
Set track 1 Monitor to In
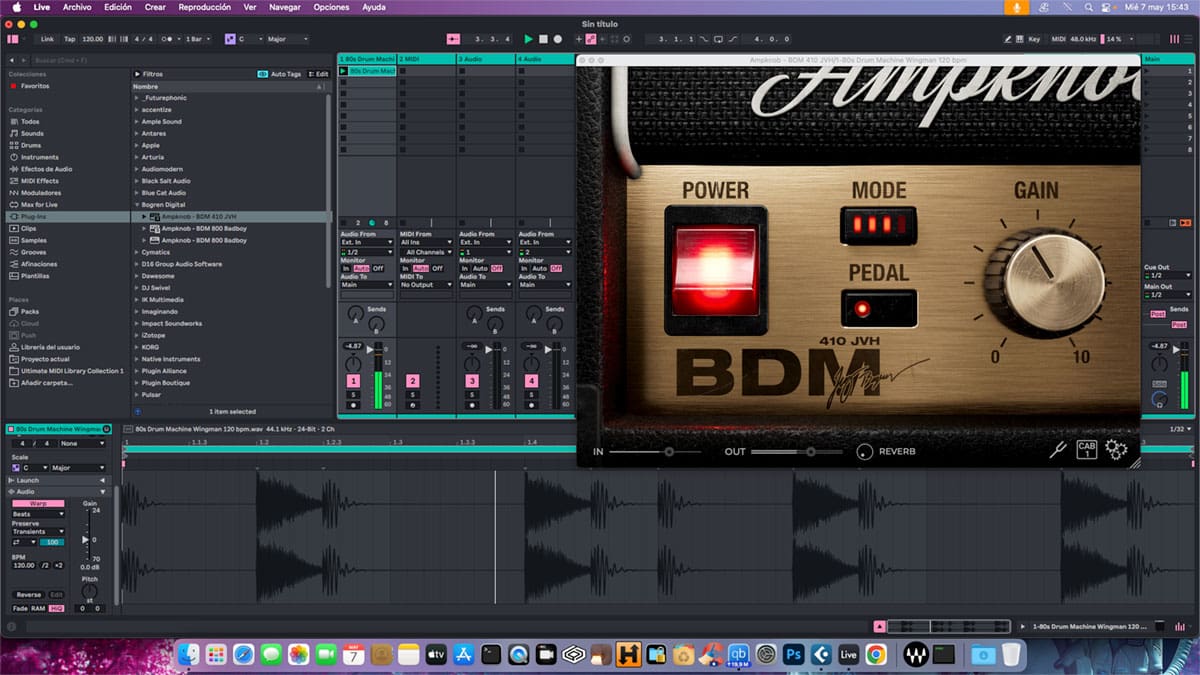[x=347, y=268]
